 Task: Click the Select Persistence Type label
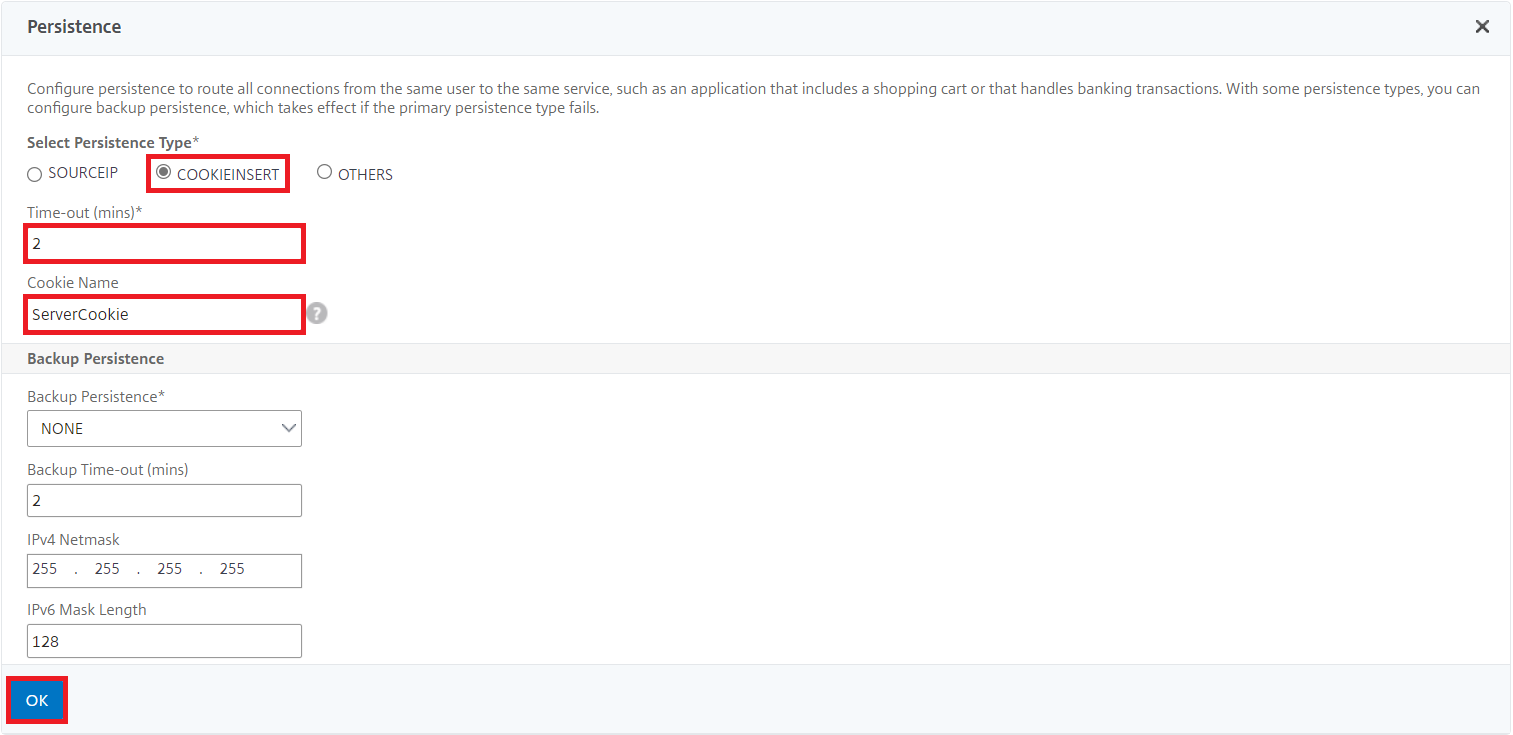[113, 143]
